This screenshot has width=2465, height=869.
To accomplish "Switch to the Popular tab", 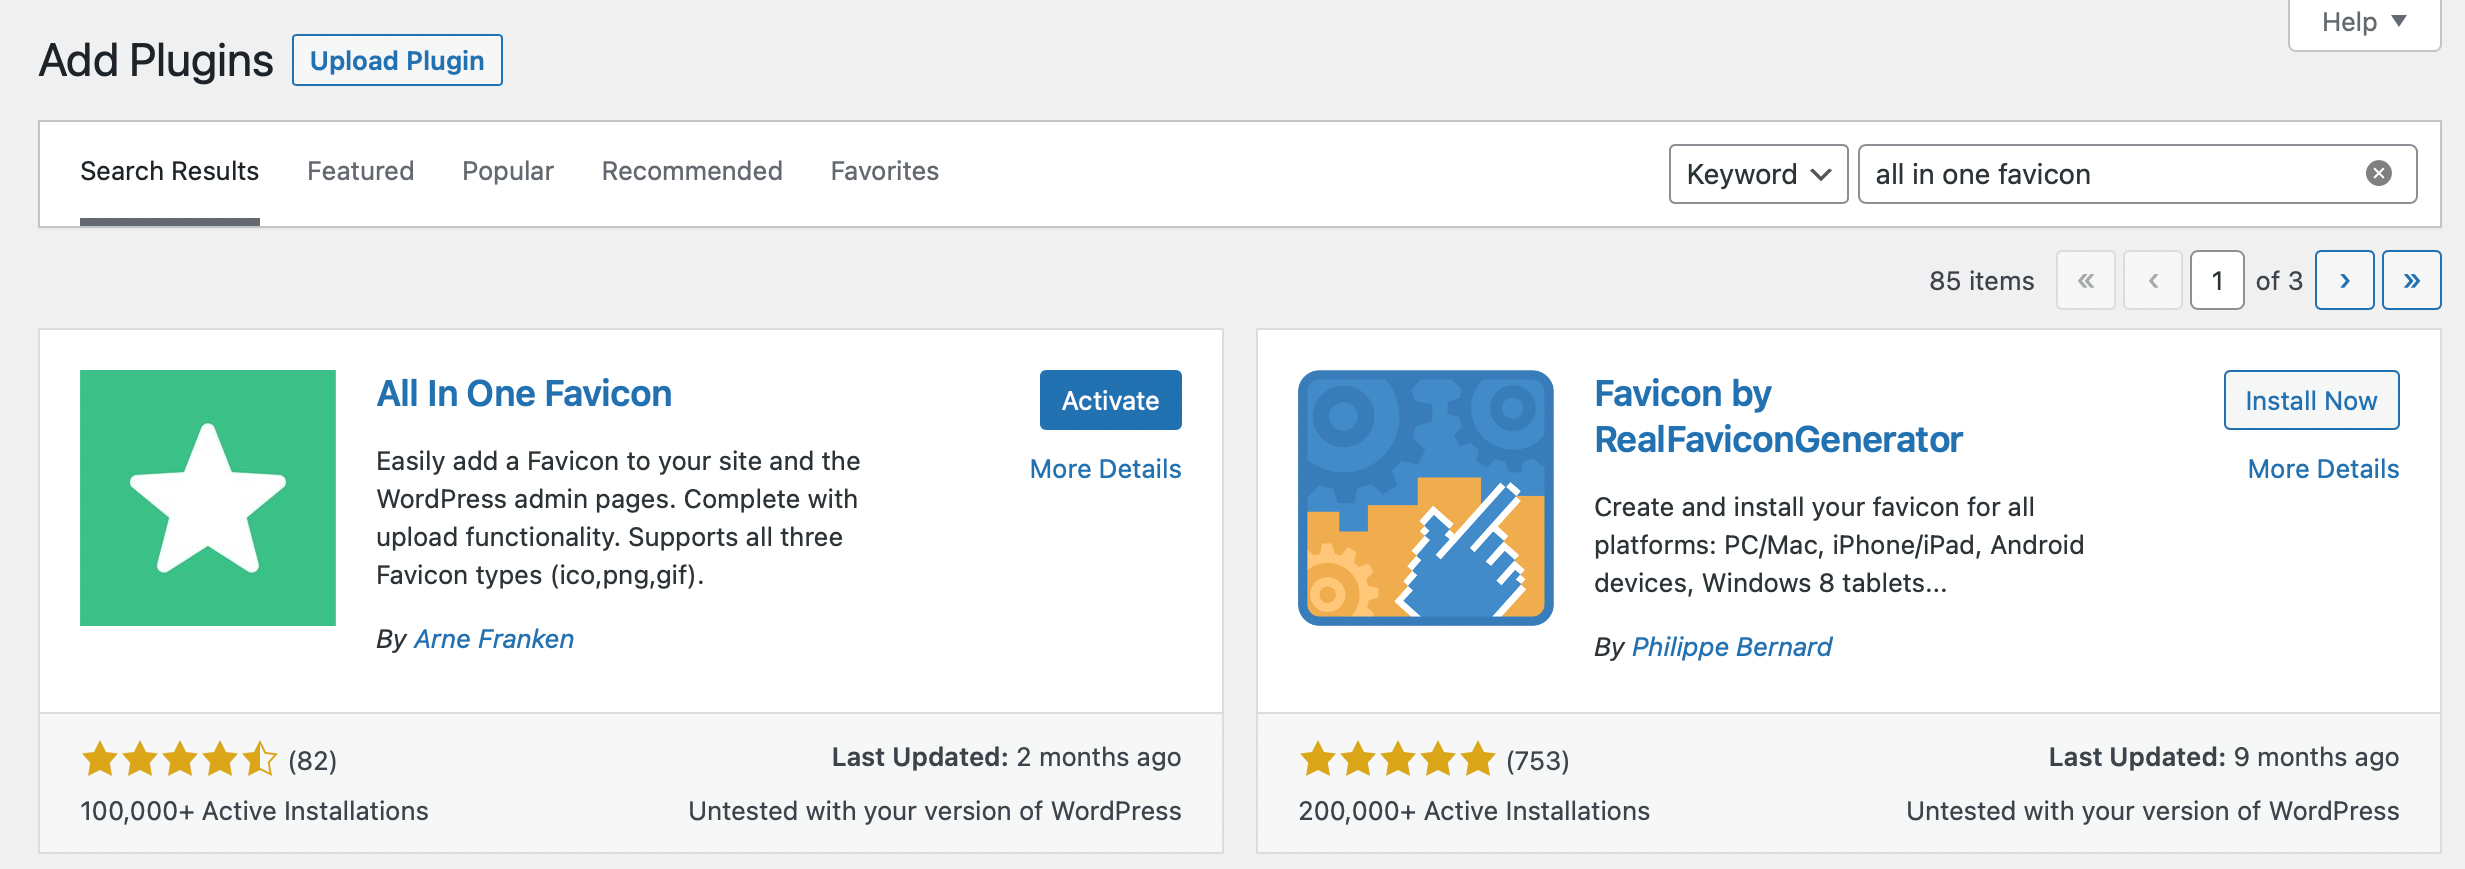I will pos(508,171).
